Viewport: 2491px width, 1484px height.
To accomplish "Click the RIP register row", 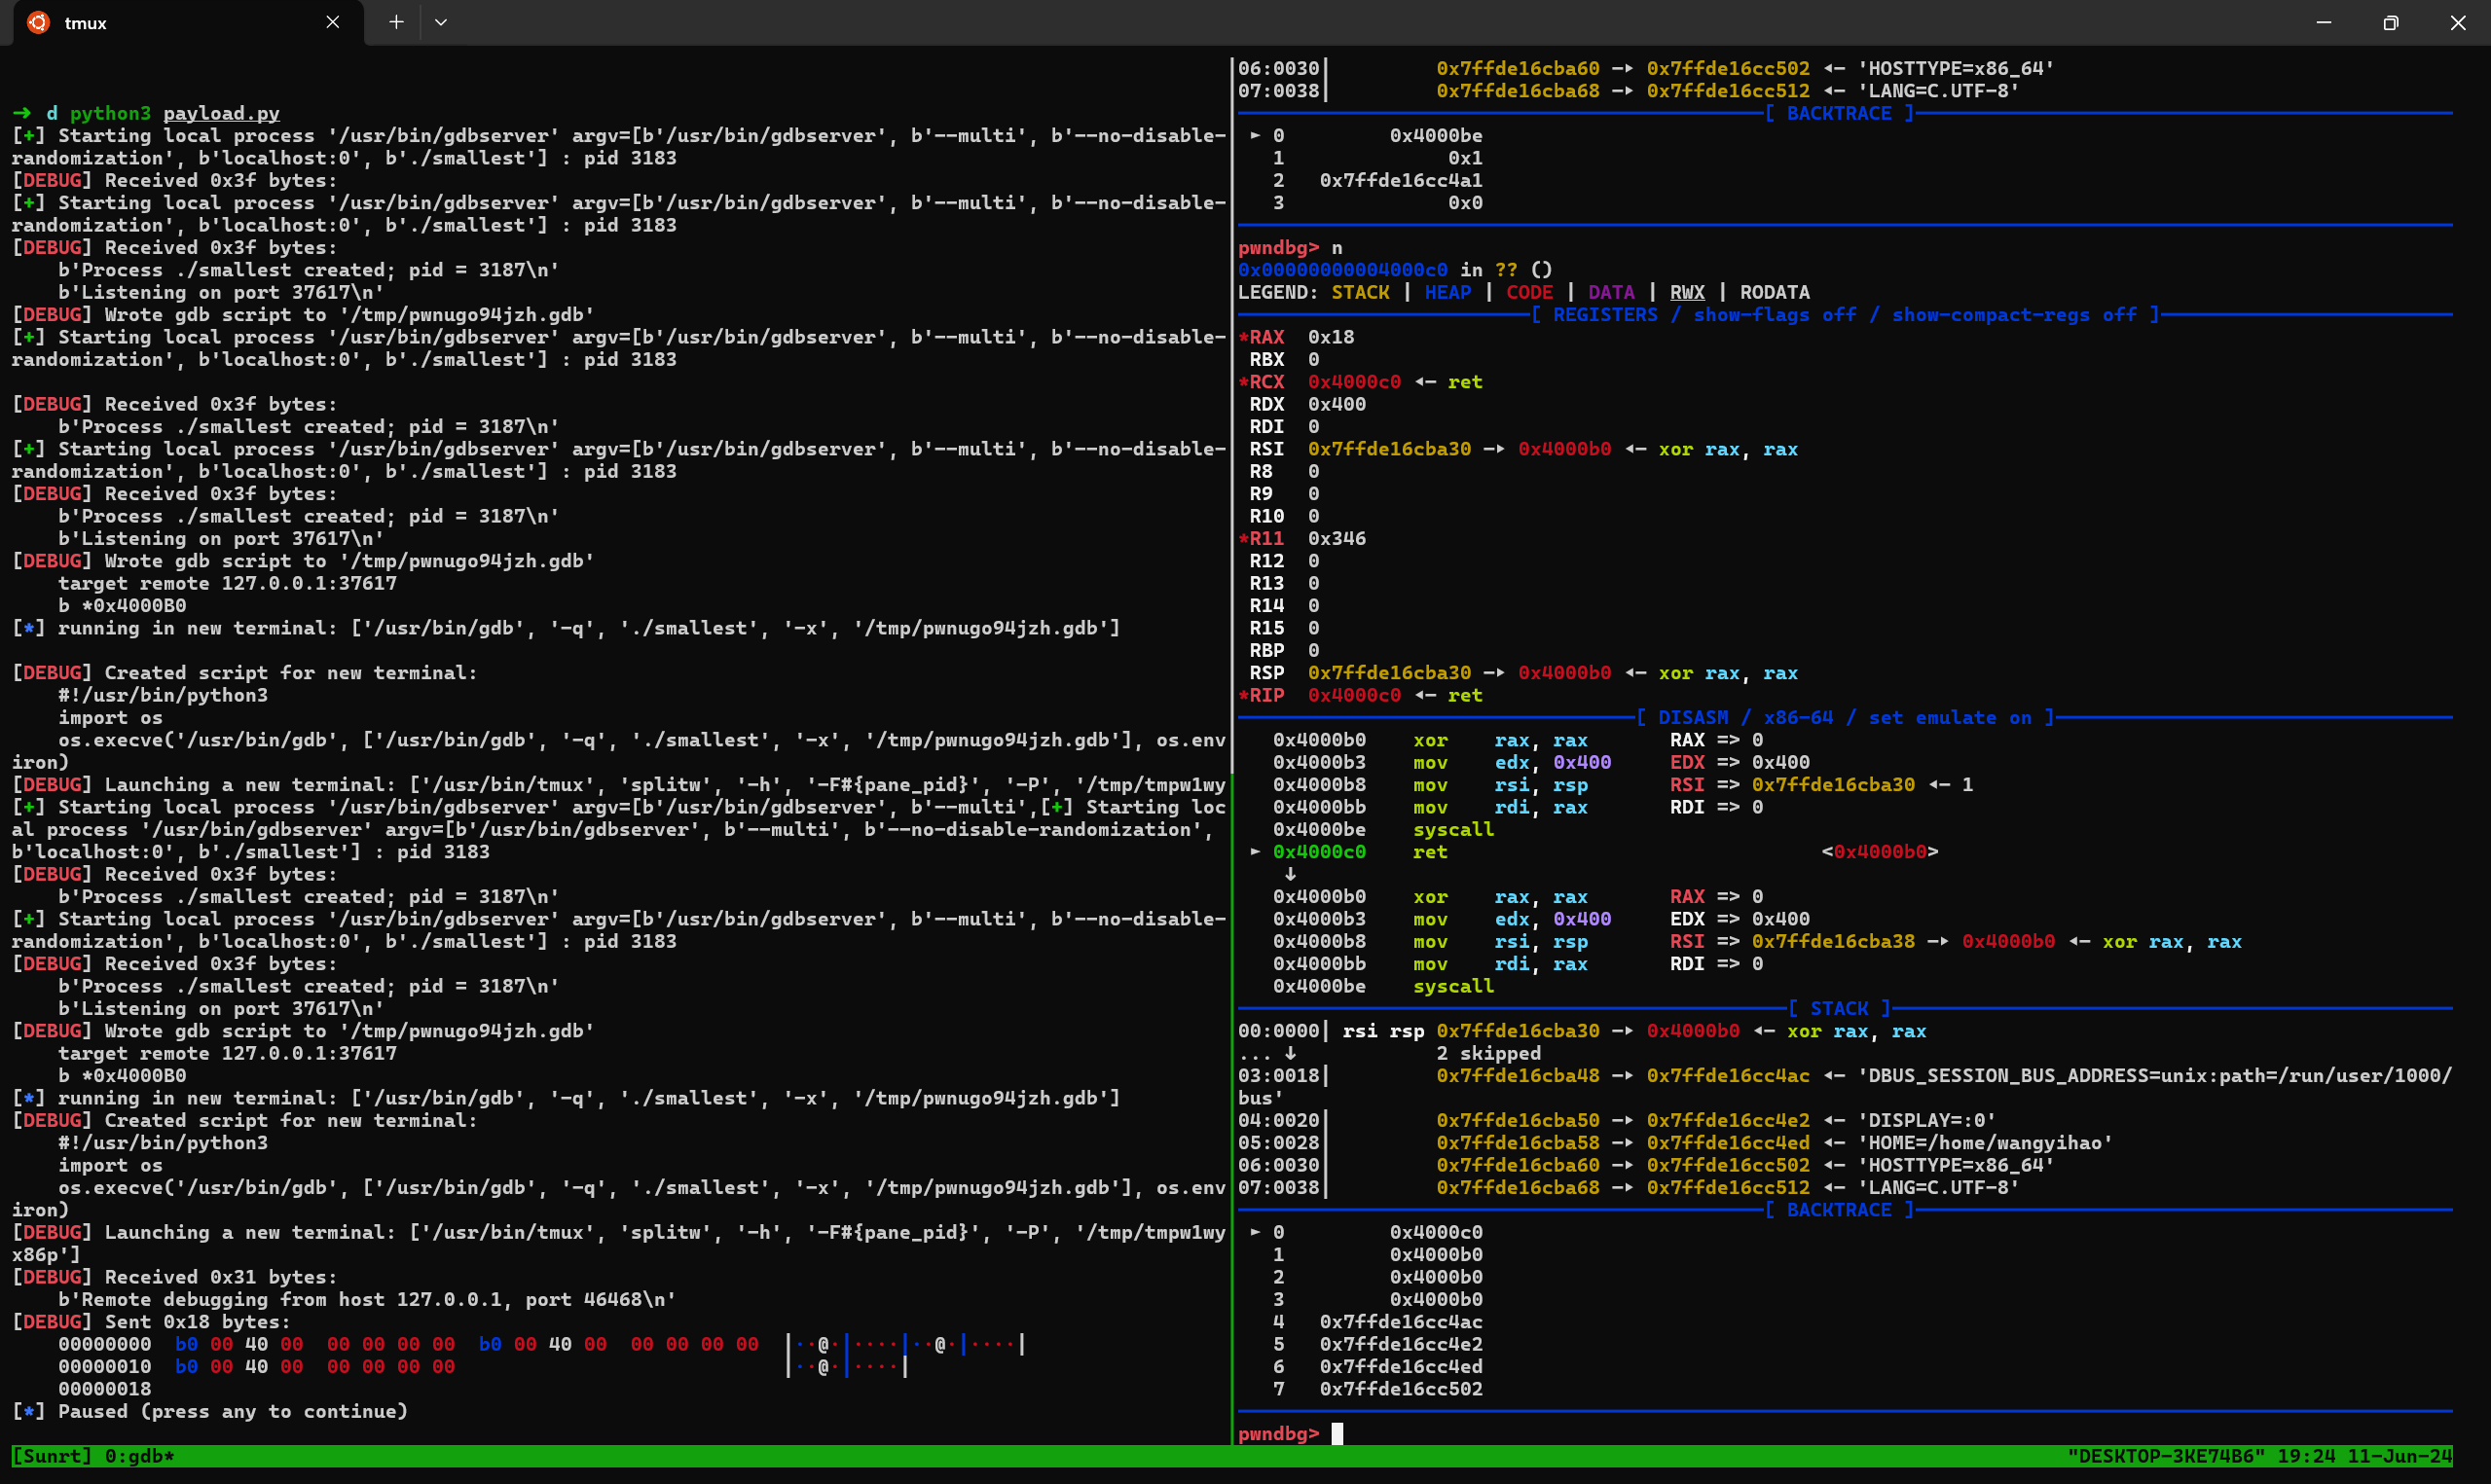I will pyautogui.click(x=1360, y=695).
